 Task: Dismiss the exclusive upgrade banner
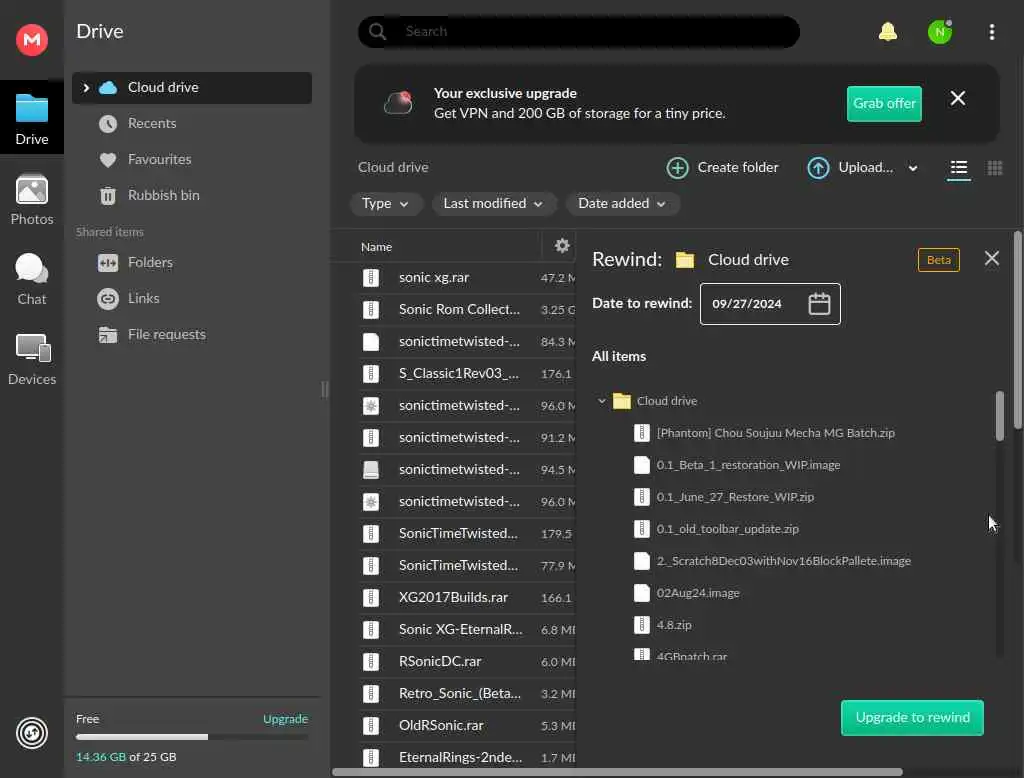coord(957,98)
